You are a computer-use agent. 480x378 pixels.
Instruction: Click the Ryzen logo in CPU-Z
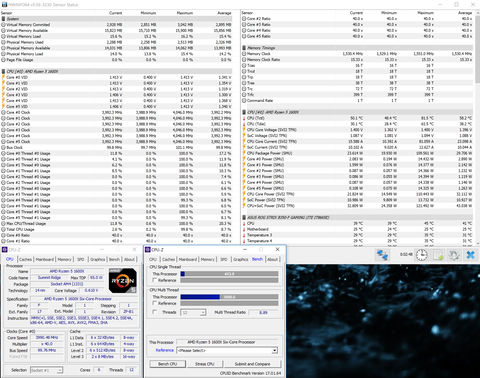123,281
